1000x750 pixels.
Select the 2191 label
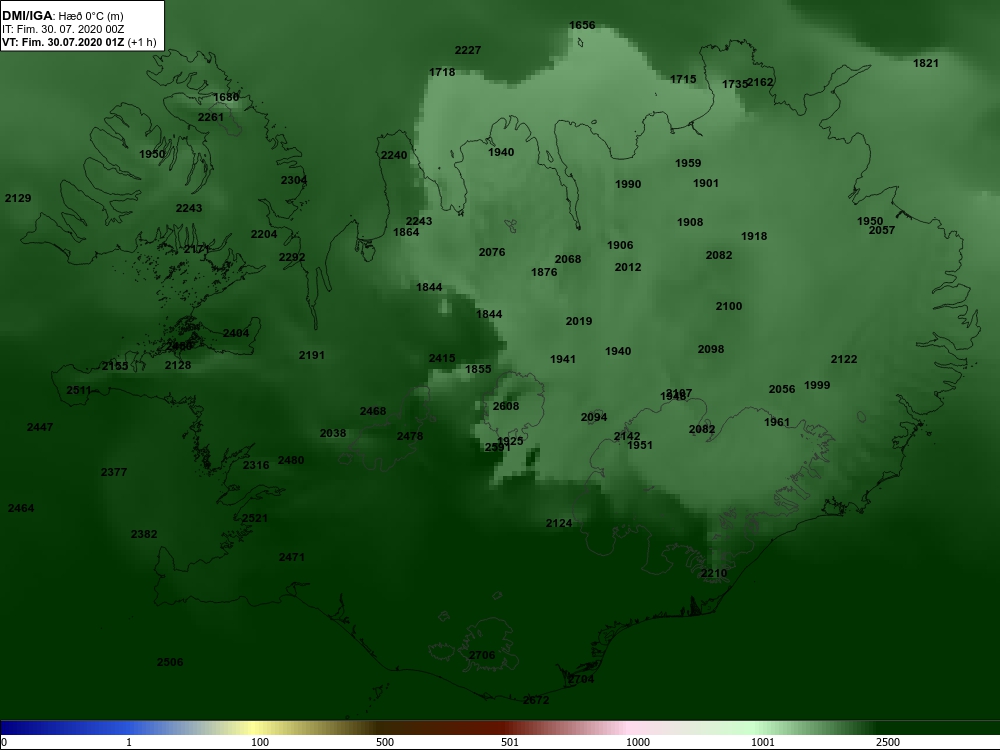pyautogui.click(x=311, y=355)
